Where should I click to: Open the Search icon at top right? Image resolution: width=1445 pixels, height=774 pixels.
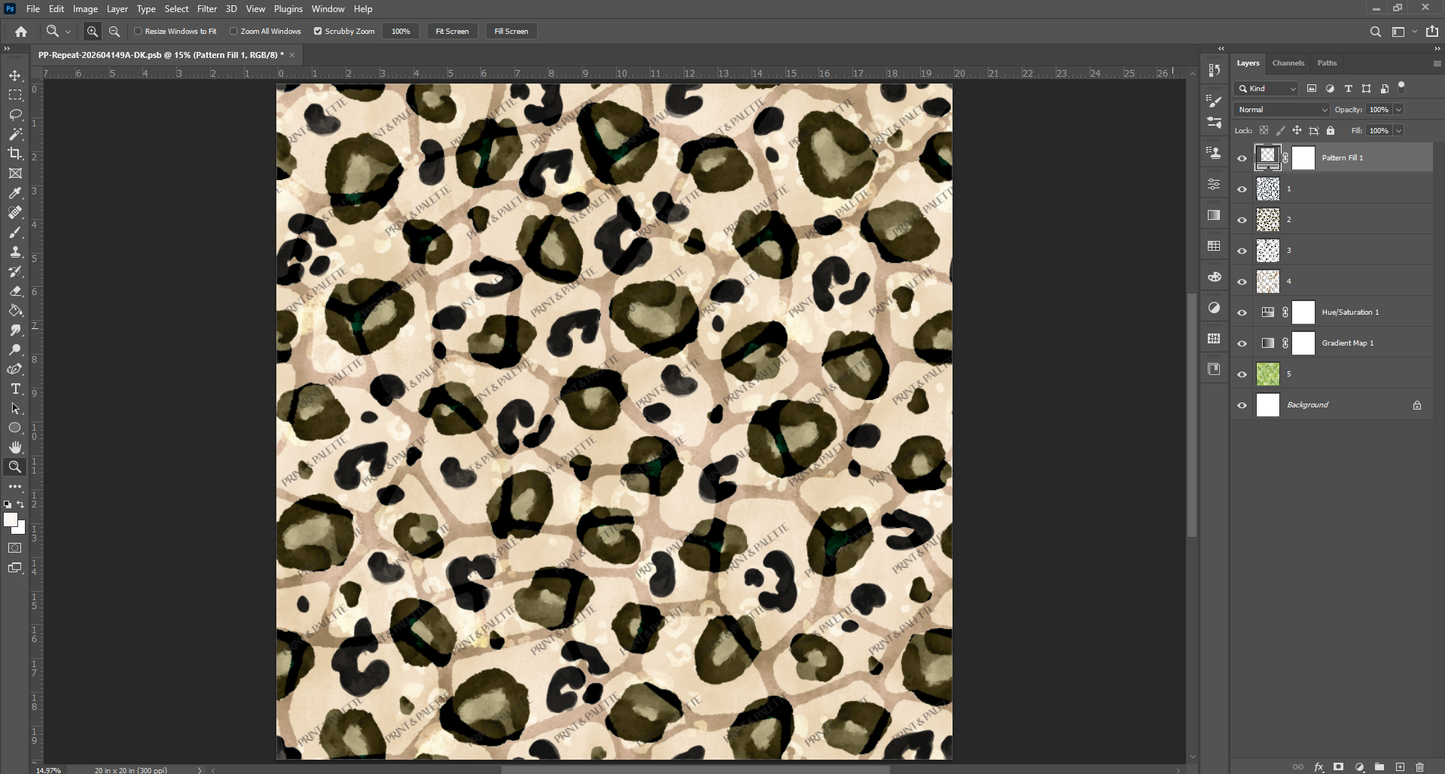[x=1376, y=31]
